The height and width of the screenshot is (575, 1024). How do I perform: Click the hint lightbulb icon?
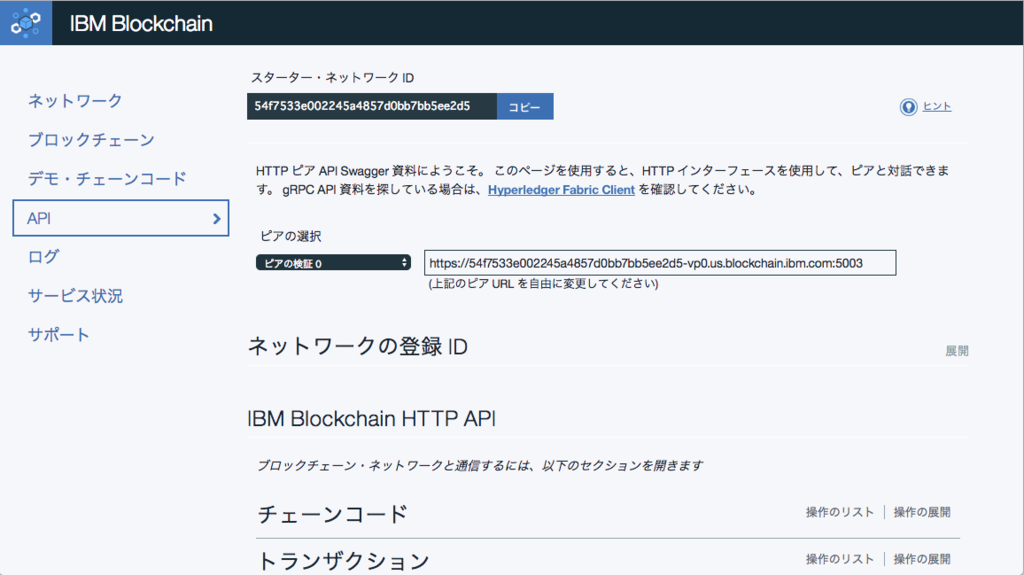[908, 107]
